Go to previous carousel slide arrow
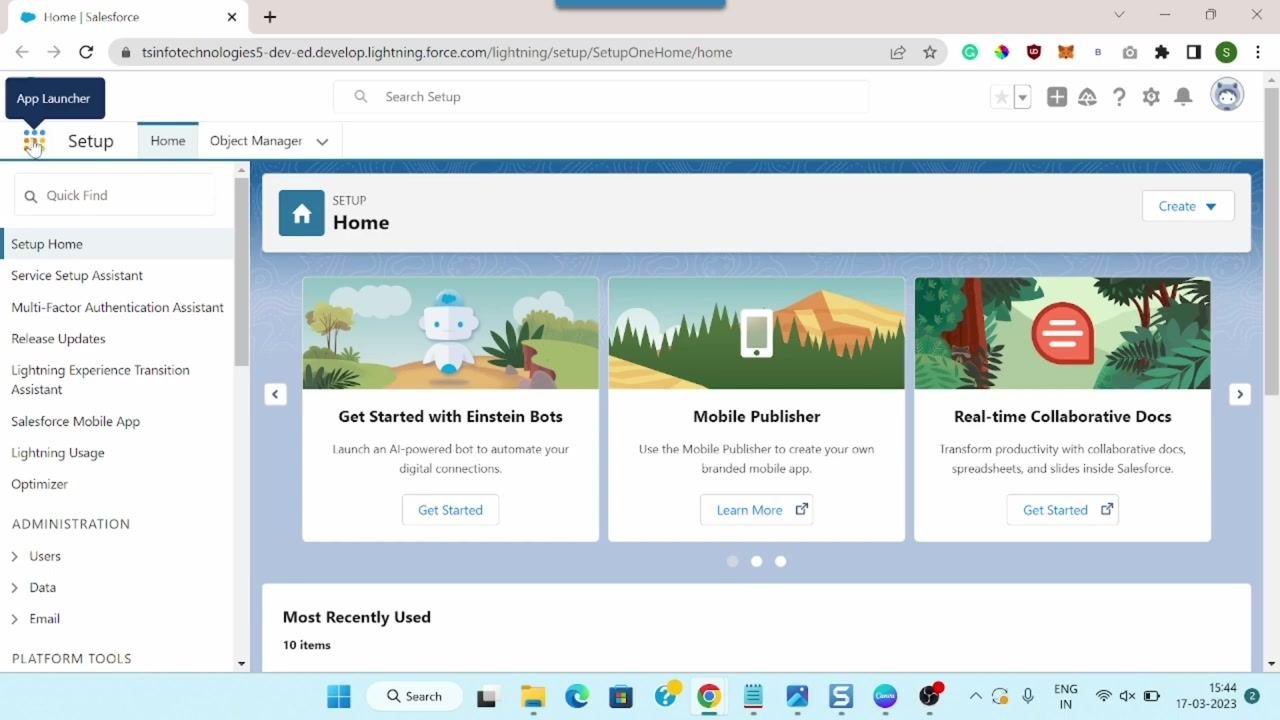 [275, 394]
